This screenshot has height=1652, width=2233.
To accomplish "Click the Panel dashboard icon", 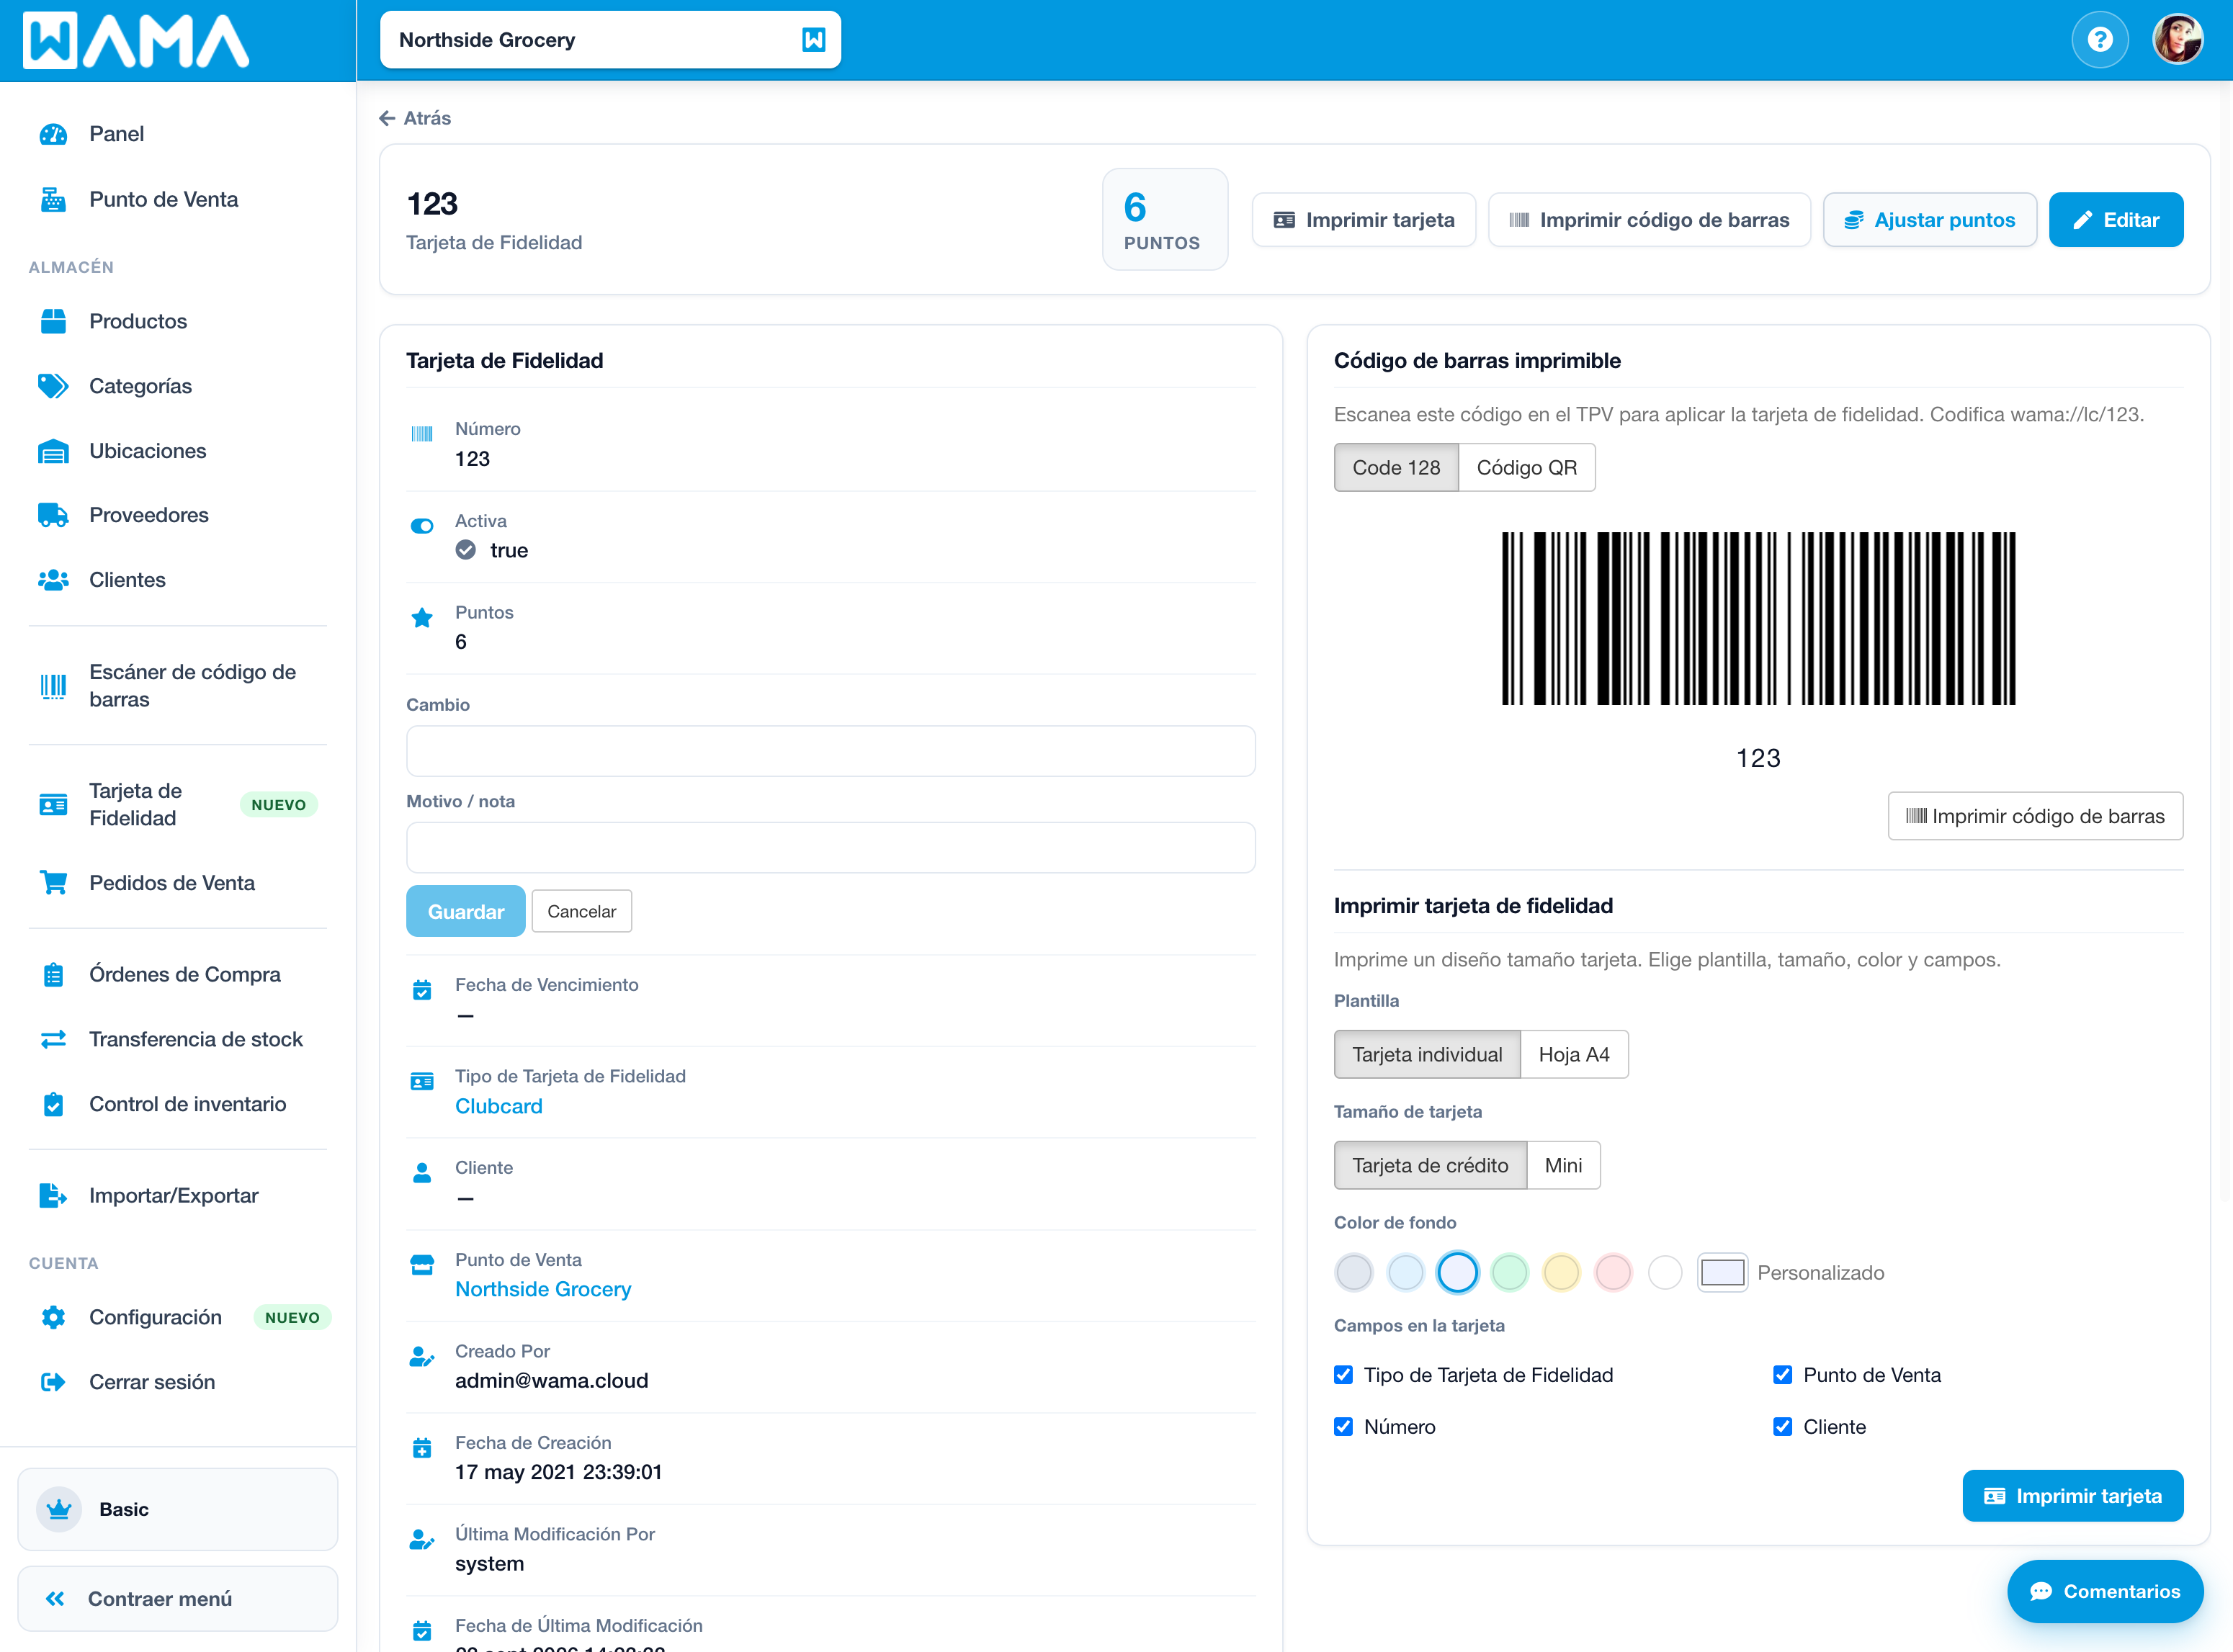I will [x=53, y=134].
